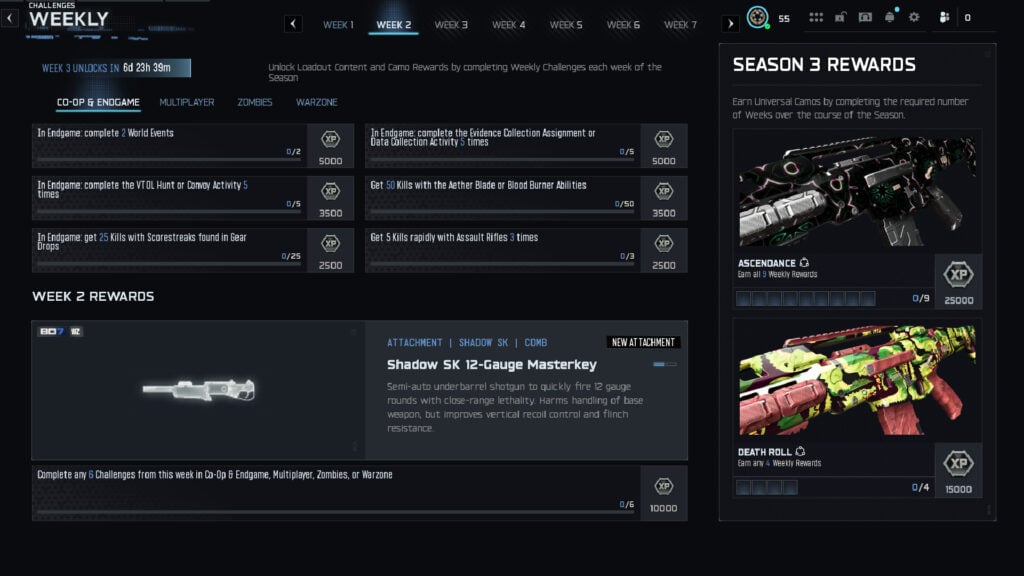Click the unlocked padlock icon
Image resolution: width=1024 pixels, height=576 pixels.
click(842, 18)
